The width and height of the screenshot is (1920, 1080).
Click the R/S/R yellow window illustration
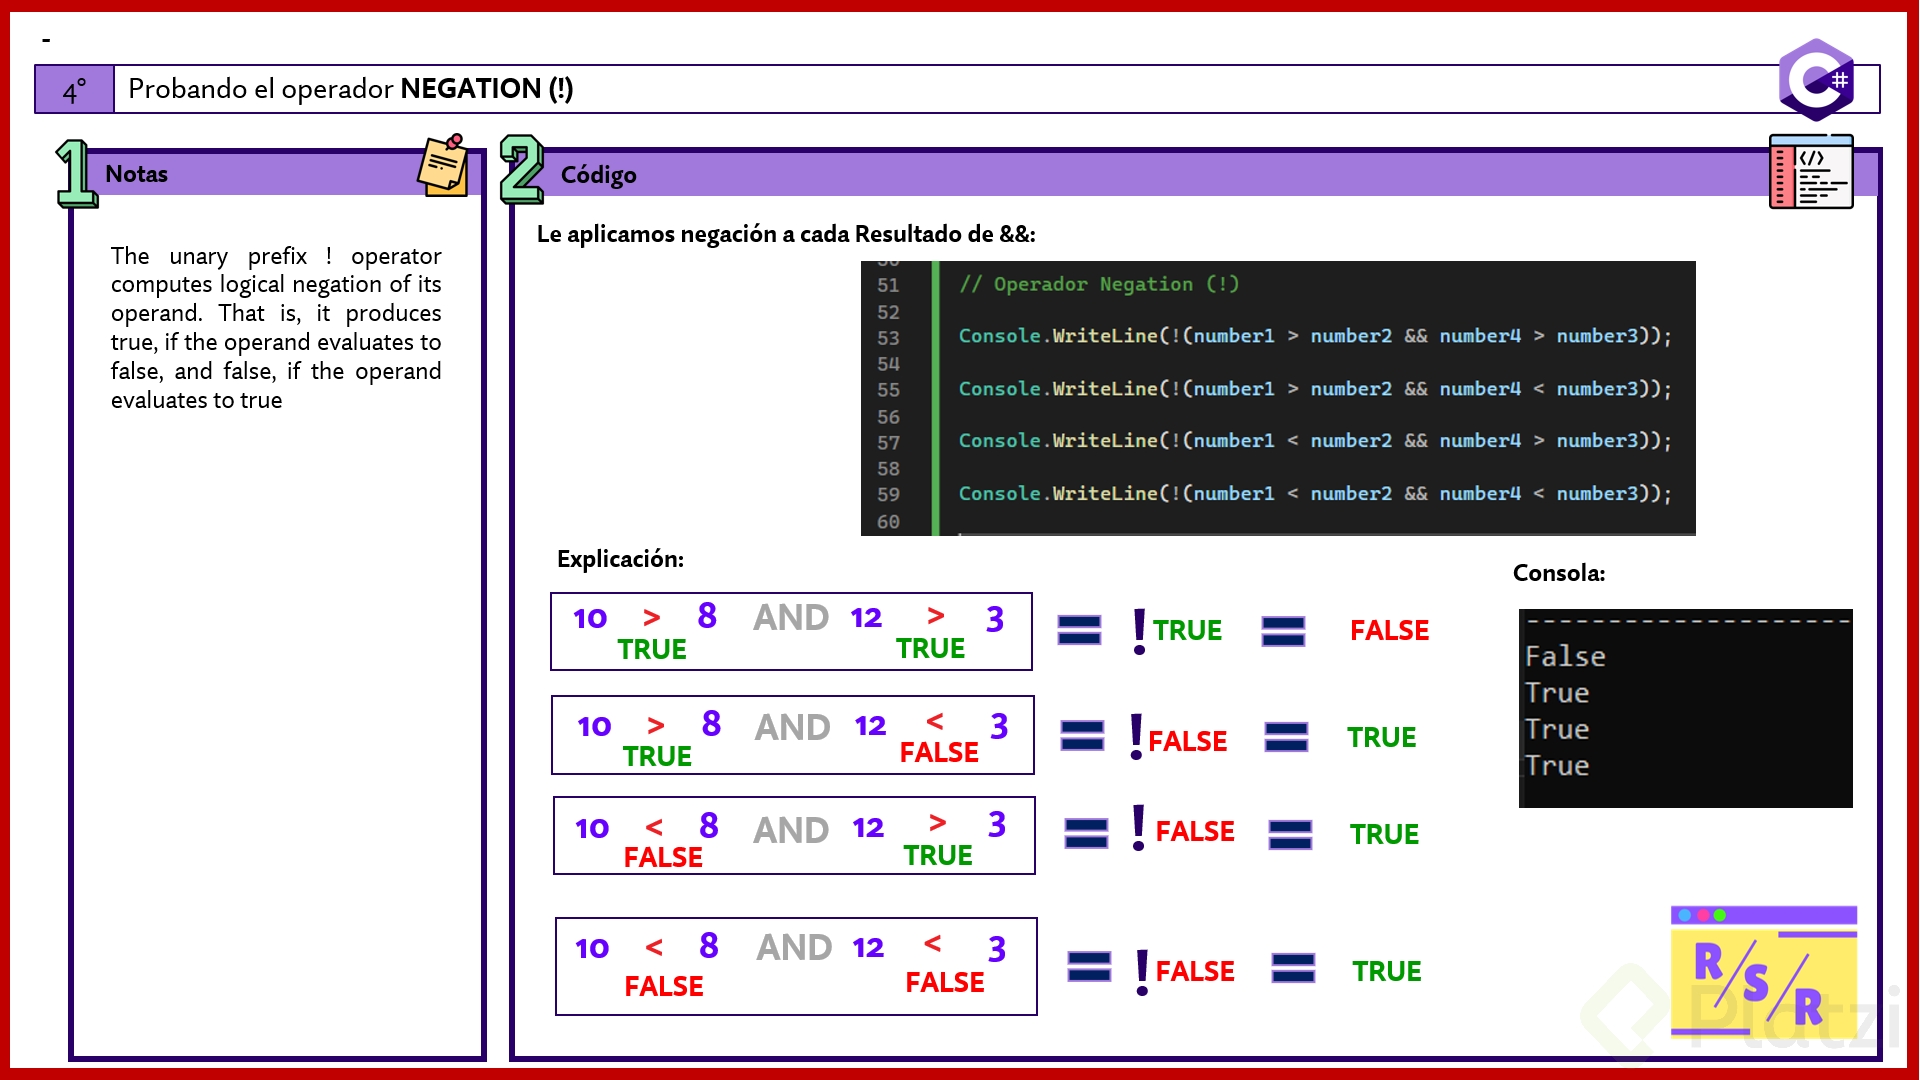[1763, 972]
